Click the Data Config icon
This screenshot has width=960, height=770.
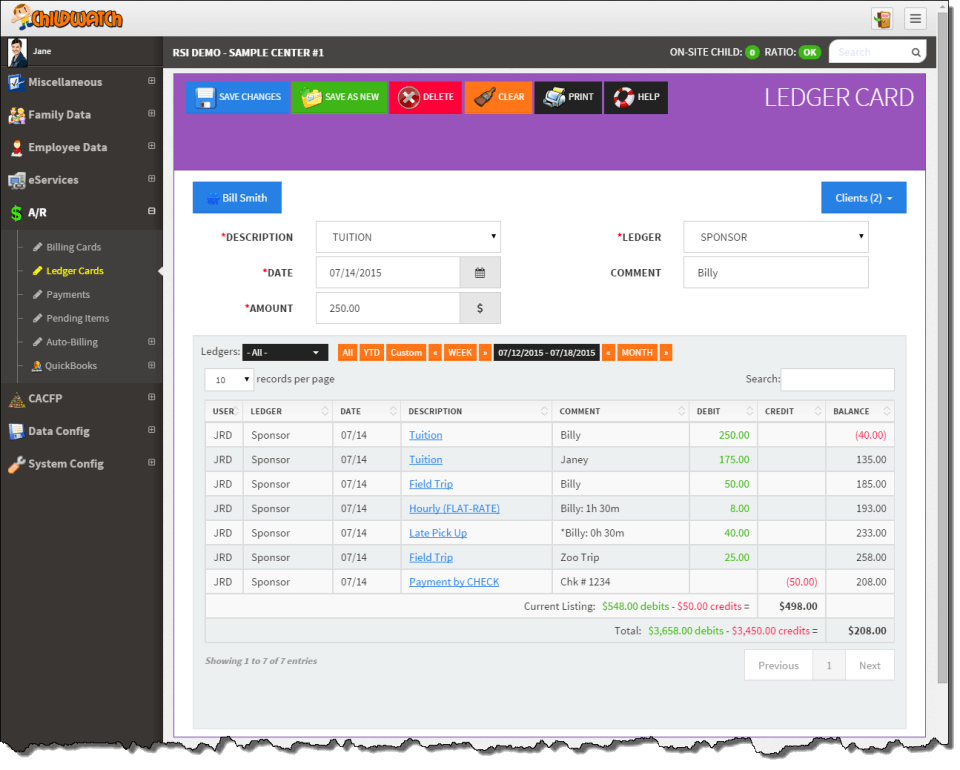(17, 432)
